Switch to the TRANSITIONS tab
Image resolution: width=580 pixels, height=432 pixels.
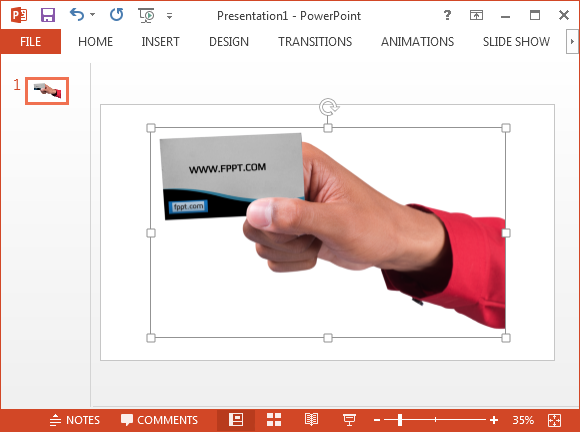pyautogui.click(x=315, y=41)
